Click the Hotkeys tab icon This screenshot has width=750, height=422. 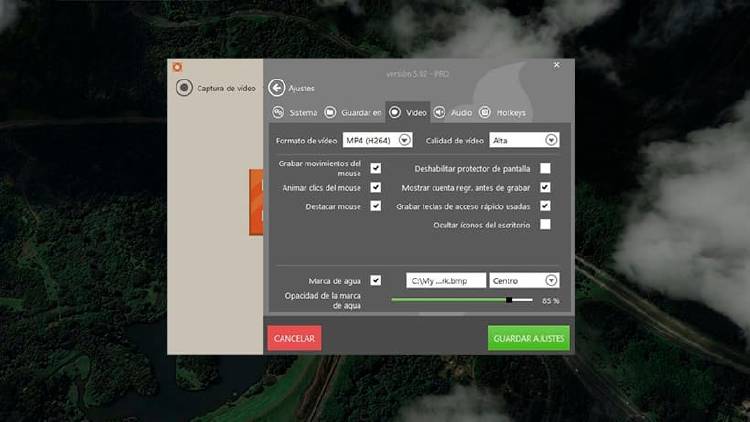[485, 112]
